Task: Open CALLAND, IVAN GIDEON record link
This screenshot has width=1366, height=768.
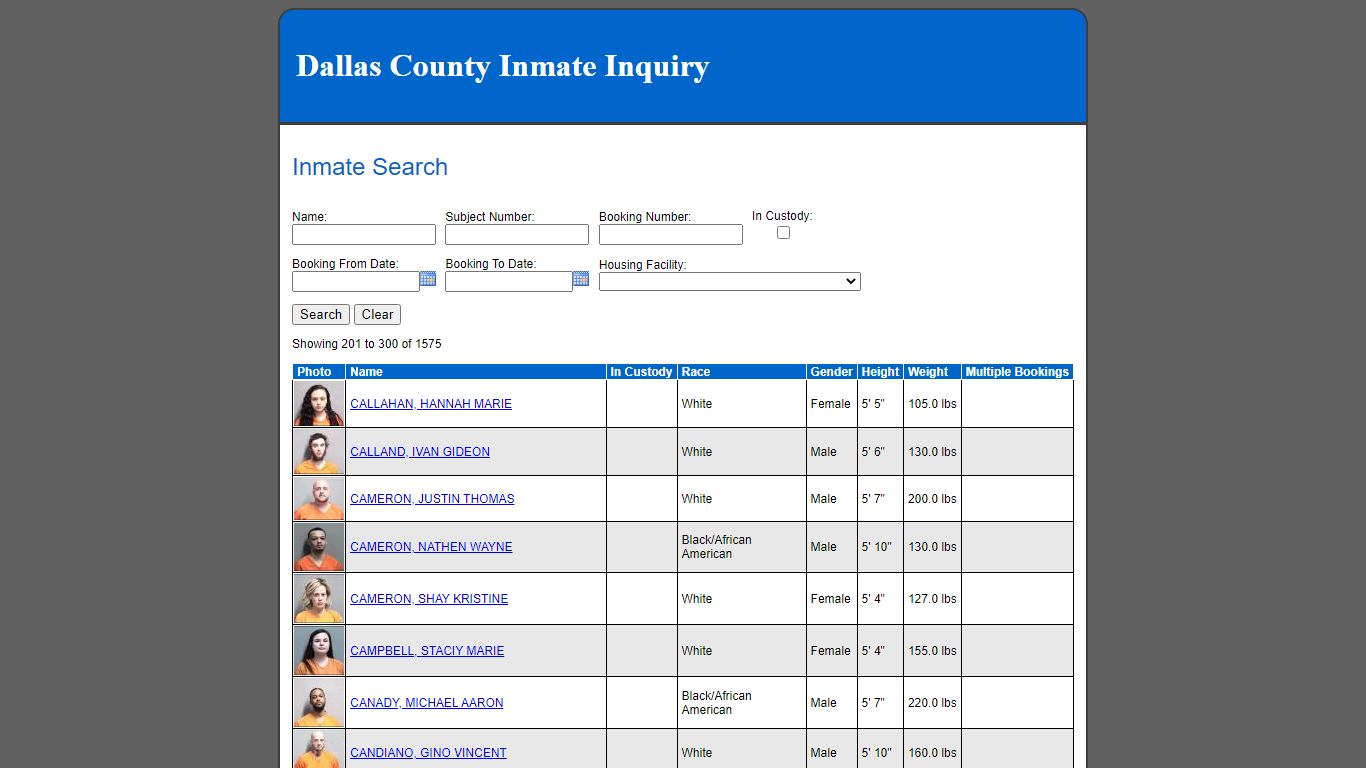Action: pyautogui.click(x=420, y=452)
